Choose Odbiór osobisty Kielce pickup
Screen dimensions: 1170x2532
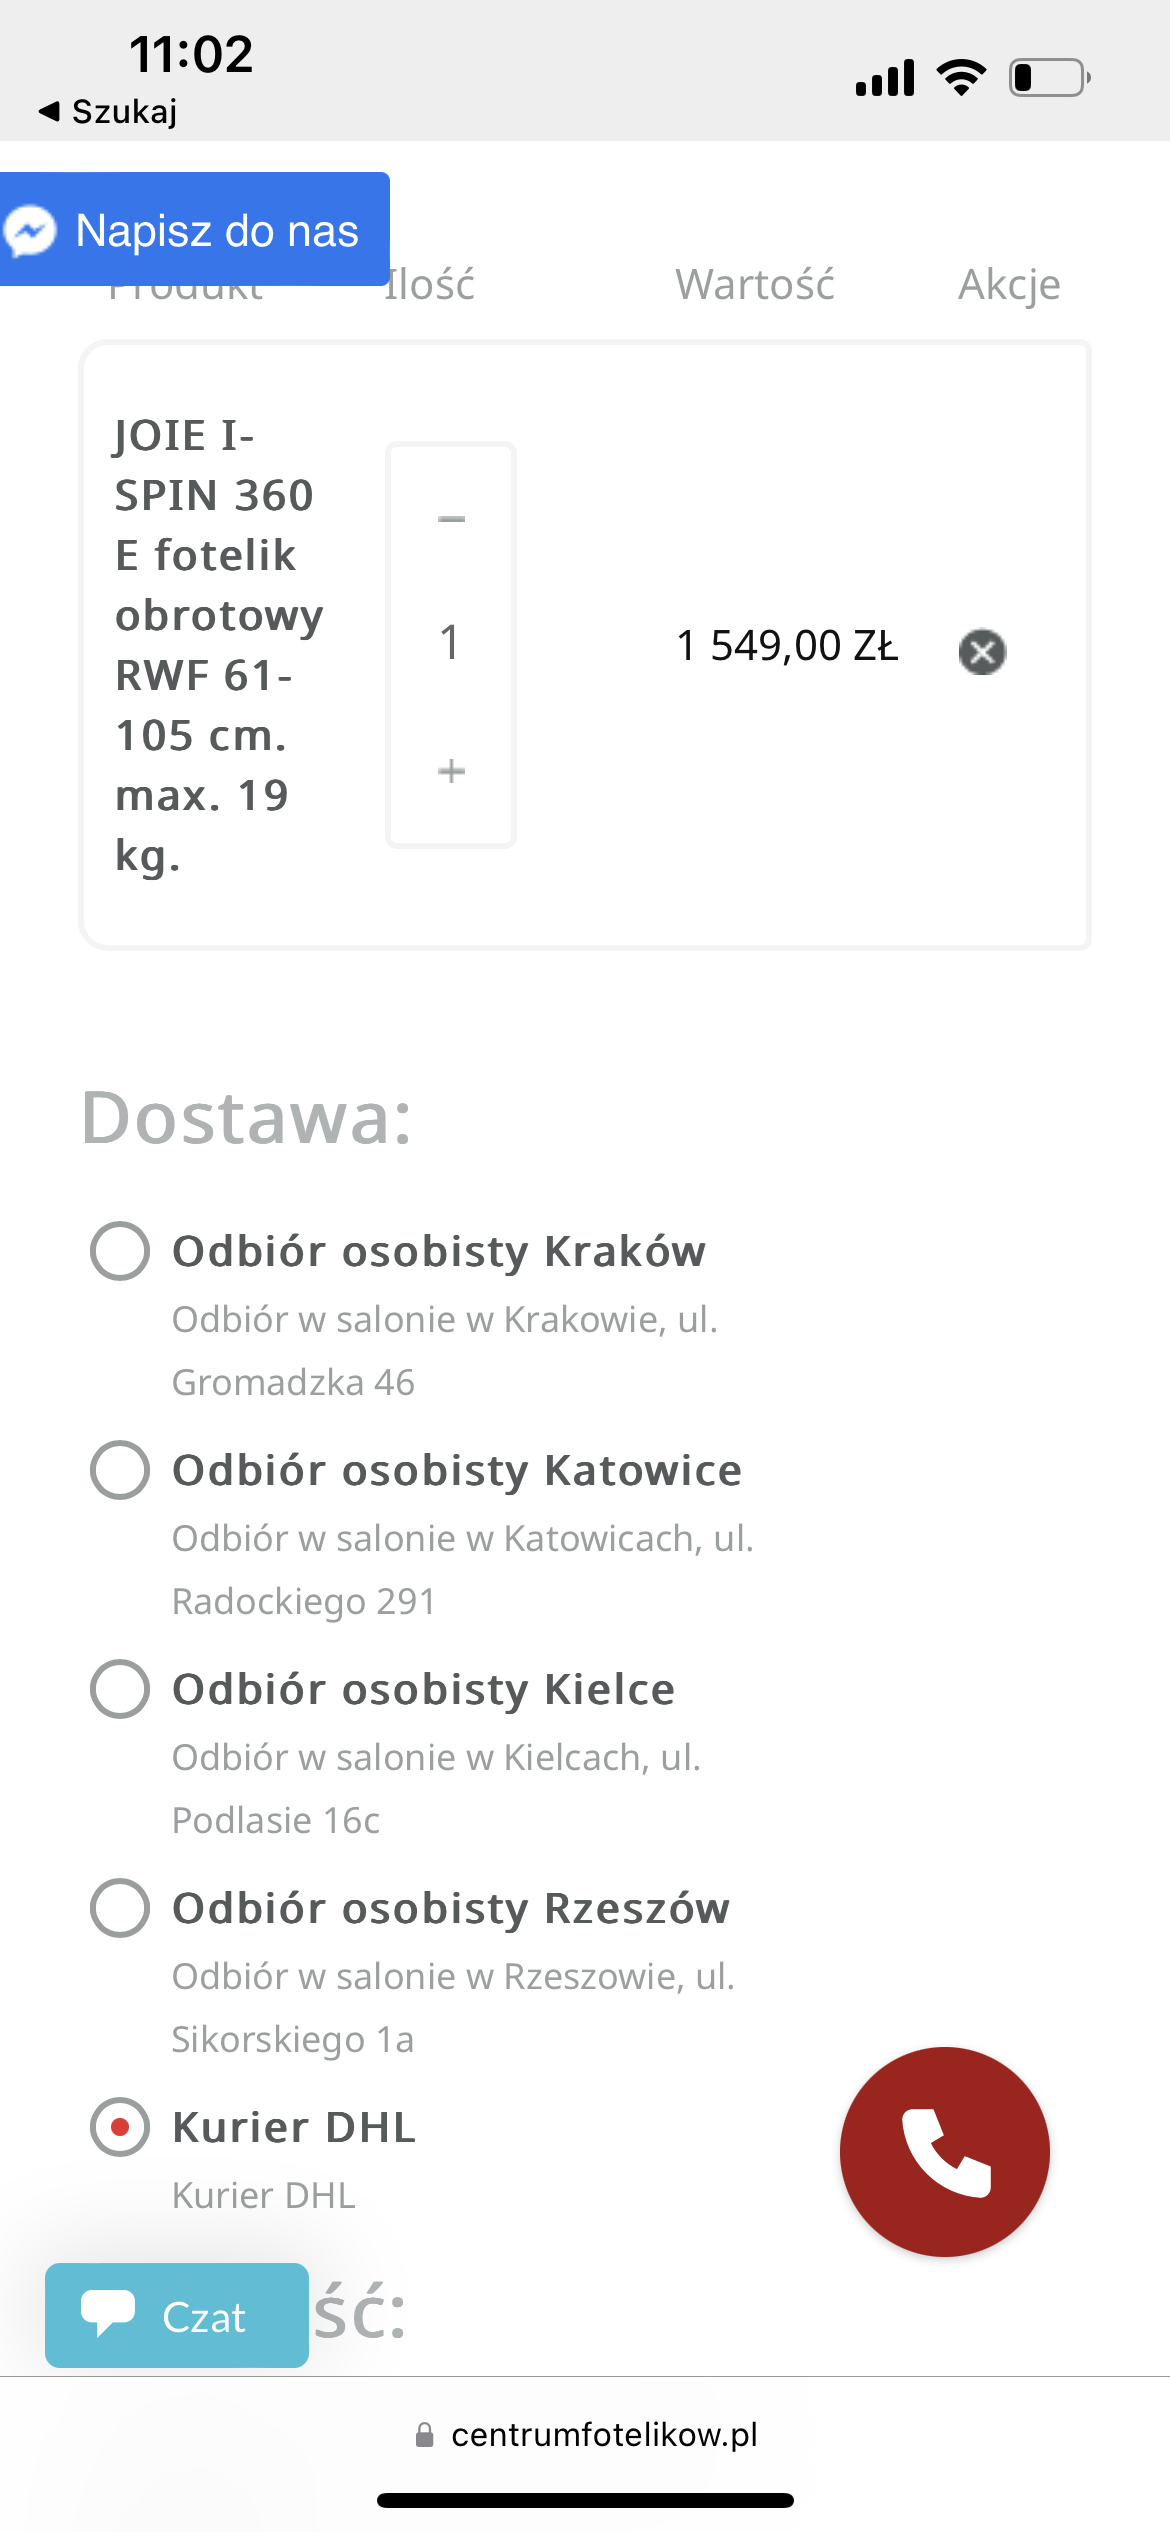(119, 1690)
